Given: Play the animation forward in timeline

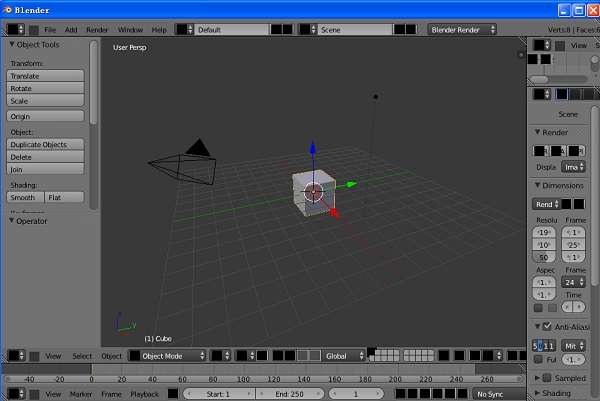Looking at the screenshot, I should tap(437, 393).
